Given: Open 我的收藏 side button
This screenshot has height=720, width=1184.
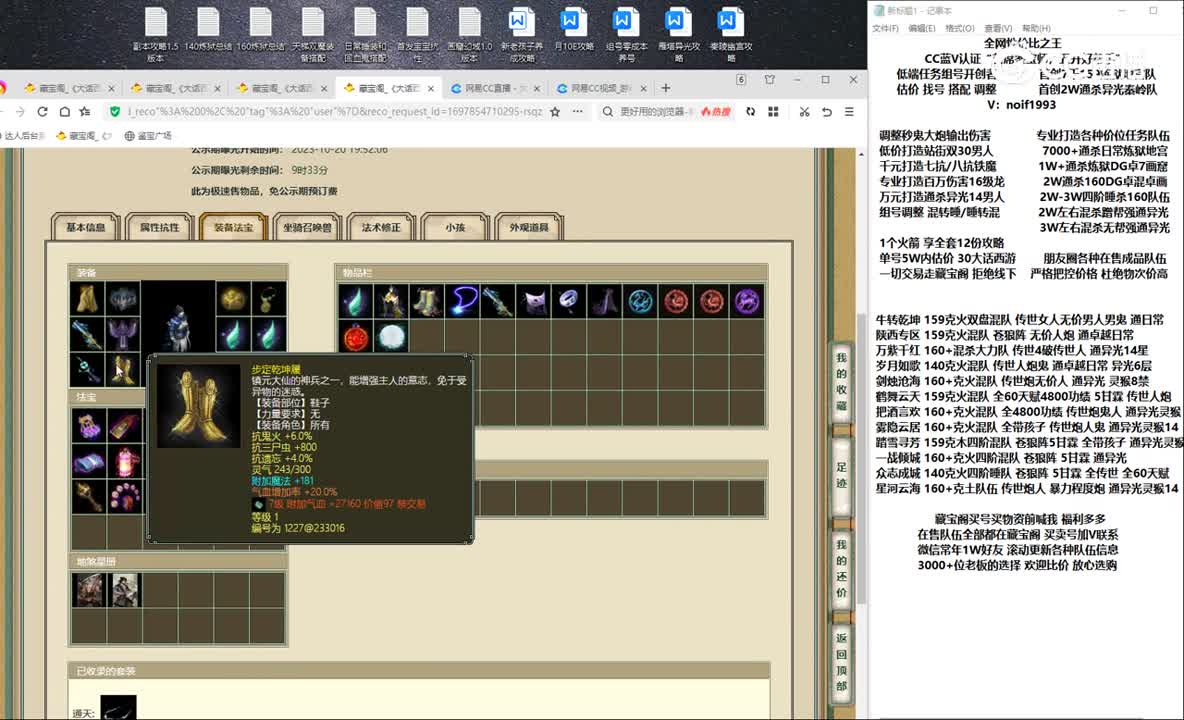Looking at the screenshot, I should 841,381.
